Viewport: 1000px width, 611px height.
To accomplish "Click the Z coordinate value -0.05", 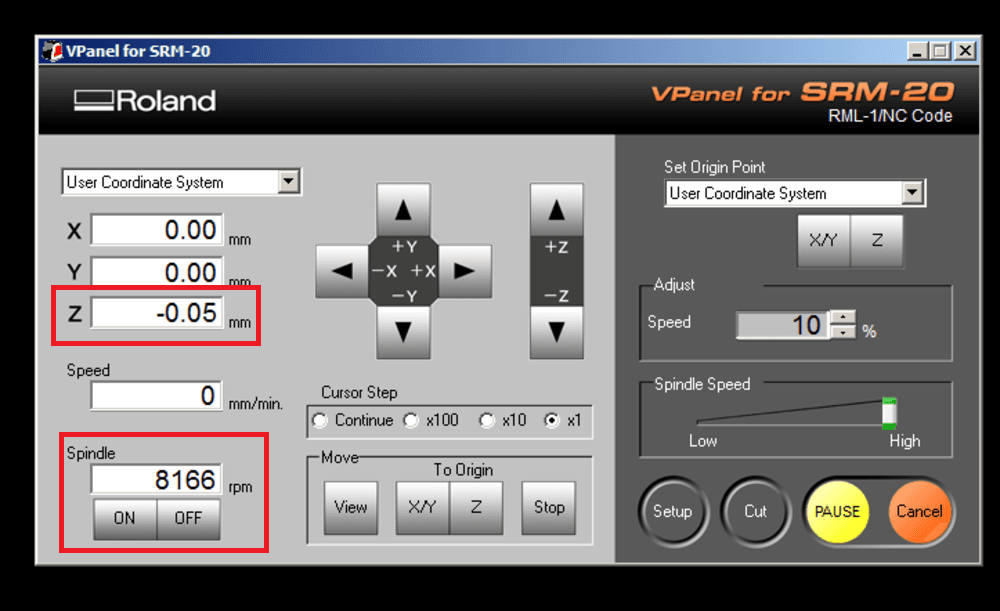I will coord(157,313).
